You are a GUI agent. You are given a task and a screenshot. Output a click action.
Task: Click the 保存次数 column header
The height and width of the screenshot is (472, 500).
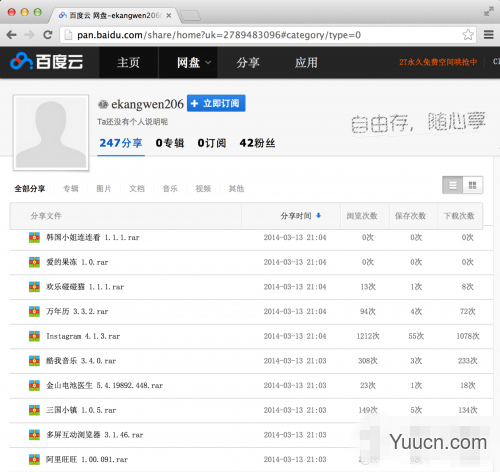pos(410,216)
